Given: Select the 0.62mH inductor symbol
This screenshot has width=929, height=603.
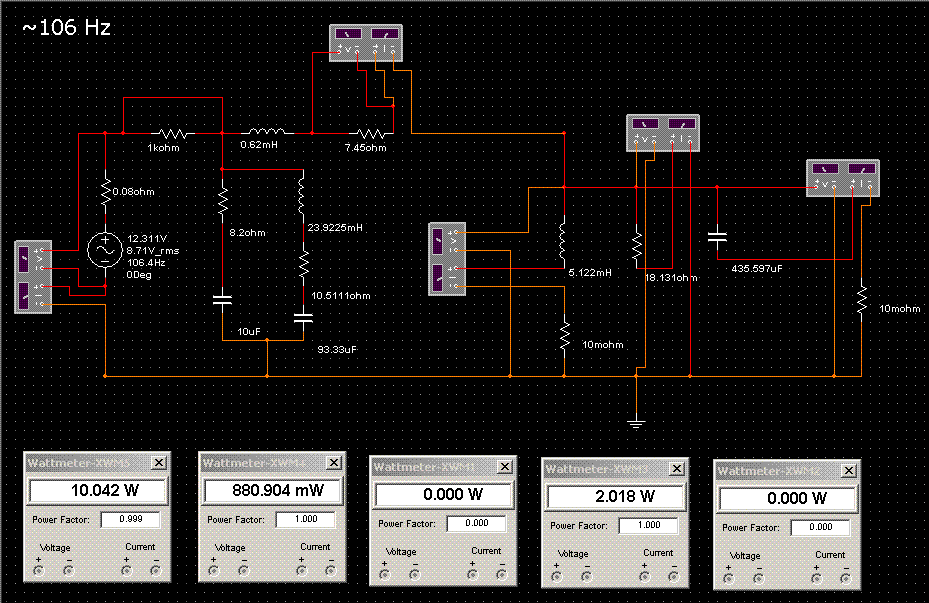Looking at the screenshot, I should click(x=267, y=131).
